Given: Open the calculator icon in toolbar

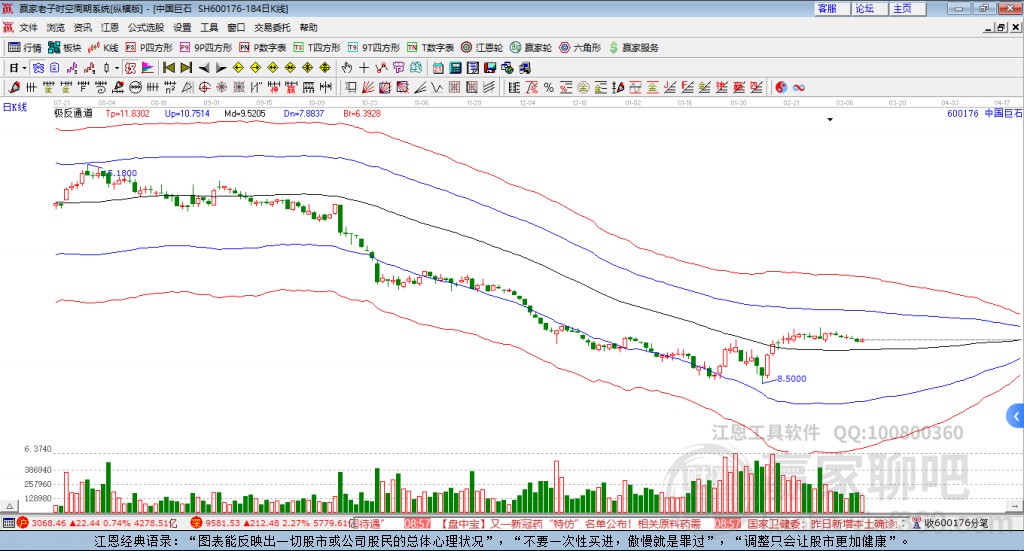Looking at the screenshot, I should pos(455,68).
